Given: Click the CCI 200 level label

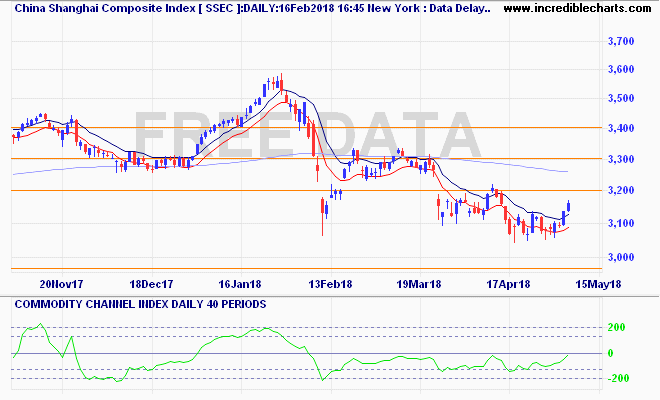Looking at the screenshot, I should point(617,327).
